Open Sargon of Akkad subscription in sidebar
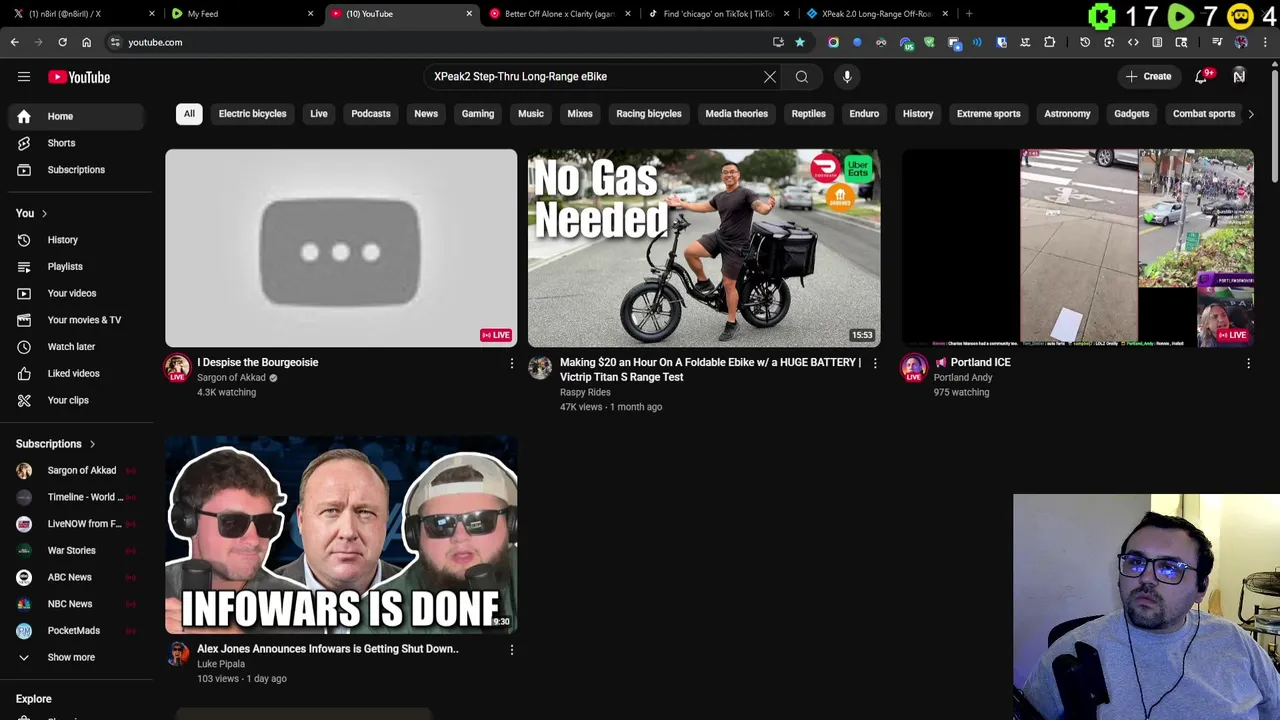1280x720 pixels. point(78,470)
